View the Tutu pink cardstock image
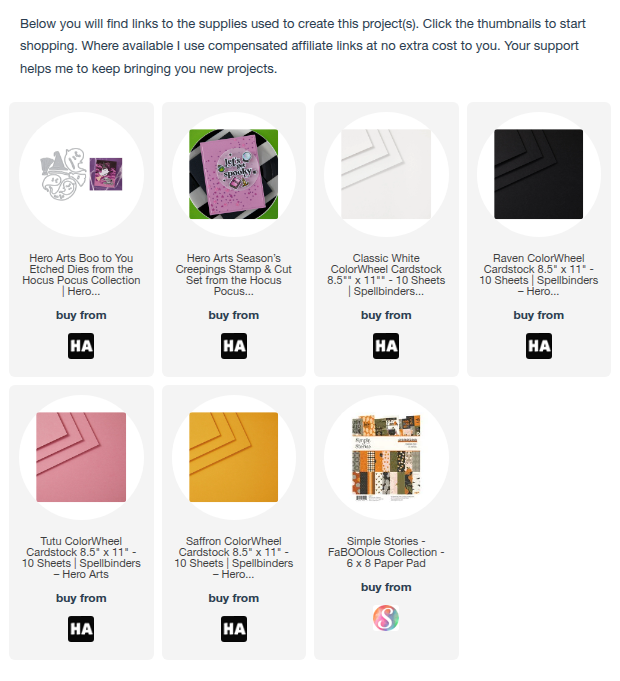620x681 pixels. click(81, 457)
